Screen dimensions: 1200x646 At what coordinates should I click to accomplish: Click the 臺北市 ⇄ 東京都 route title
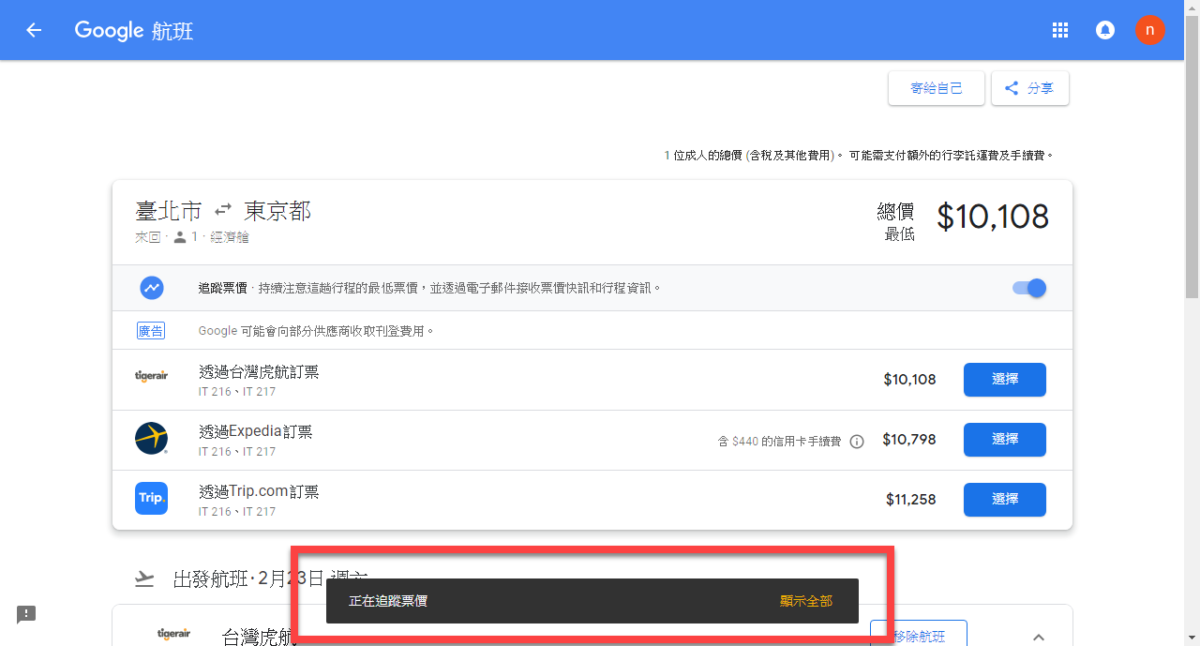point(223,211)
